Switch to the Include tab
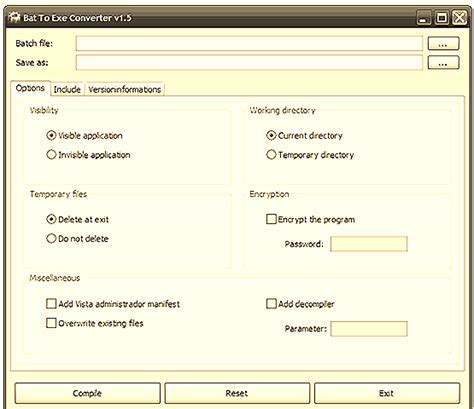 (x=67, y=89)
